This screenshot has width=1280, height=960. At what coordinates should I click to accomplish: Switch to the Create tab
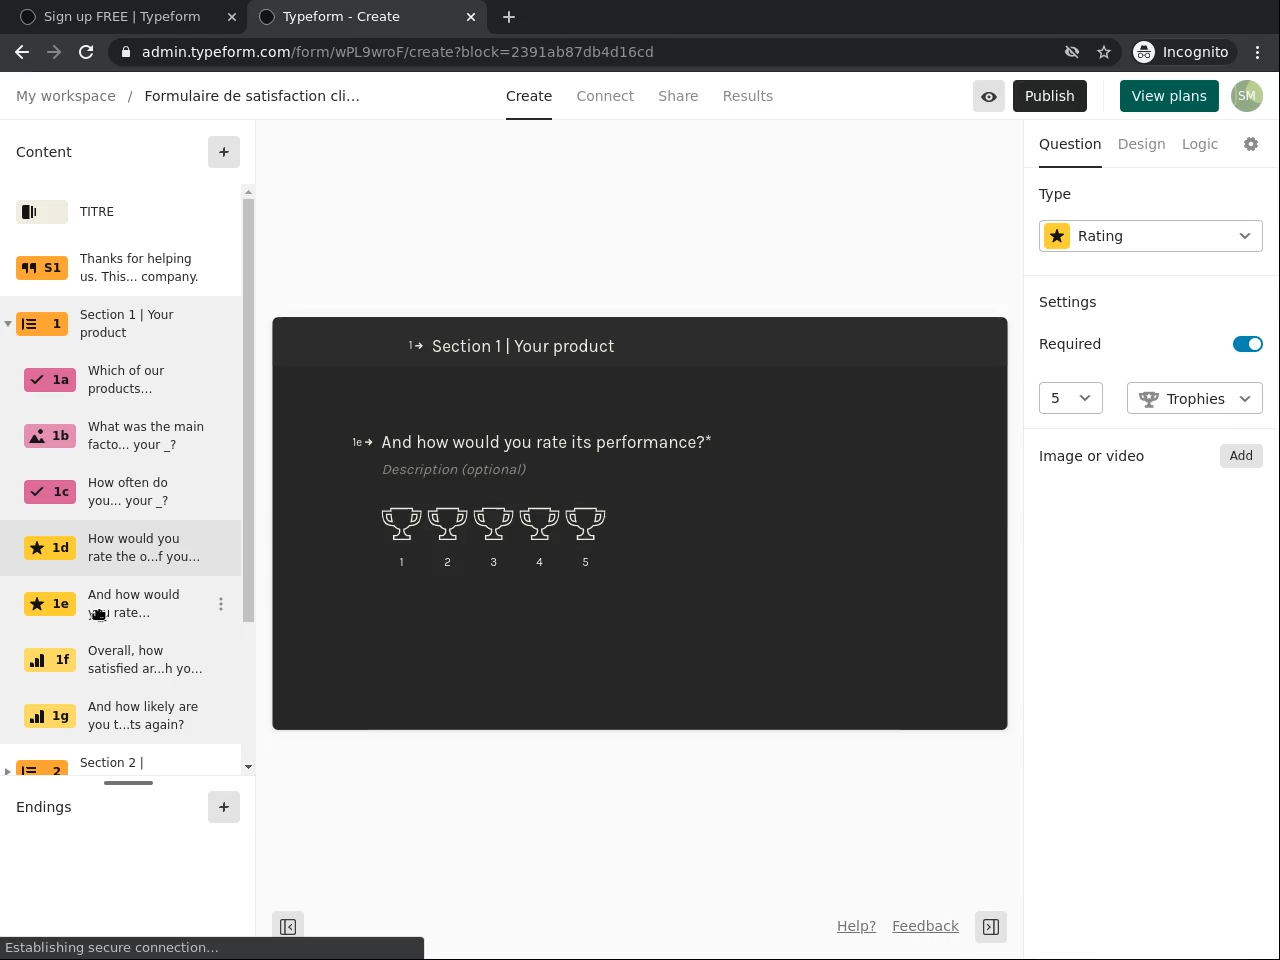tap(529, 96)
